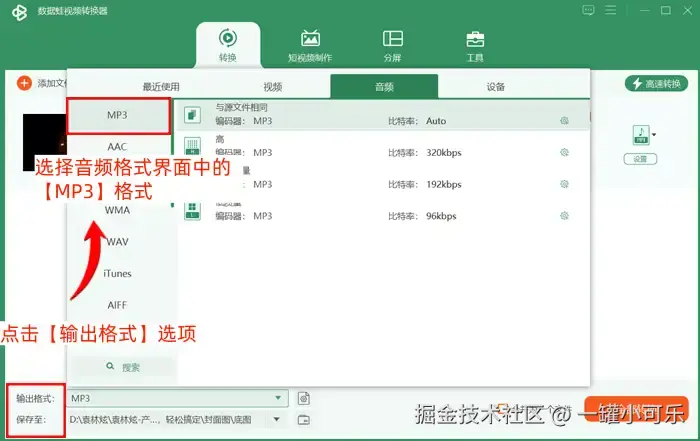Choose the 192kbps MP3 preset
This screenshot has height=441, width=700.
coord(382,179)
